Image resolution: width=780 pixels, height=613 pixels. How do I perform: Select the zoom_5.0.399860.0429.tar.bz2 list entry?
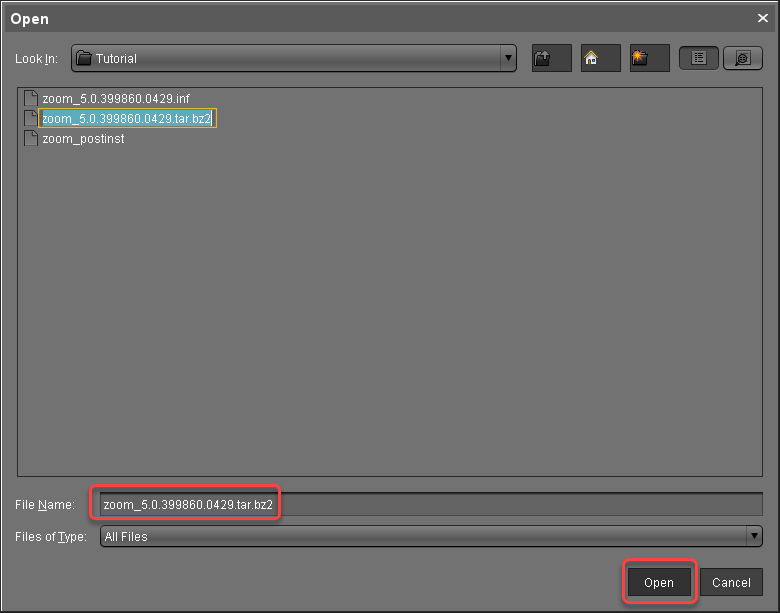[127, 119]
